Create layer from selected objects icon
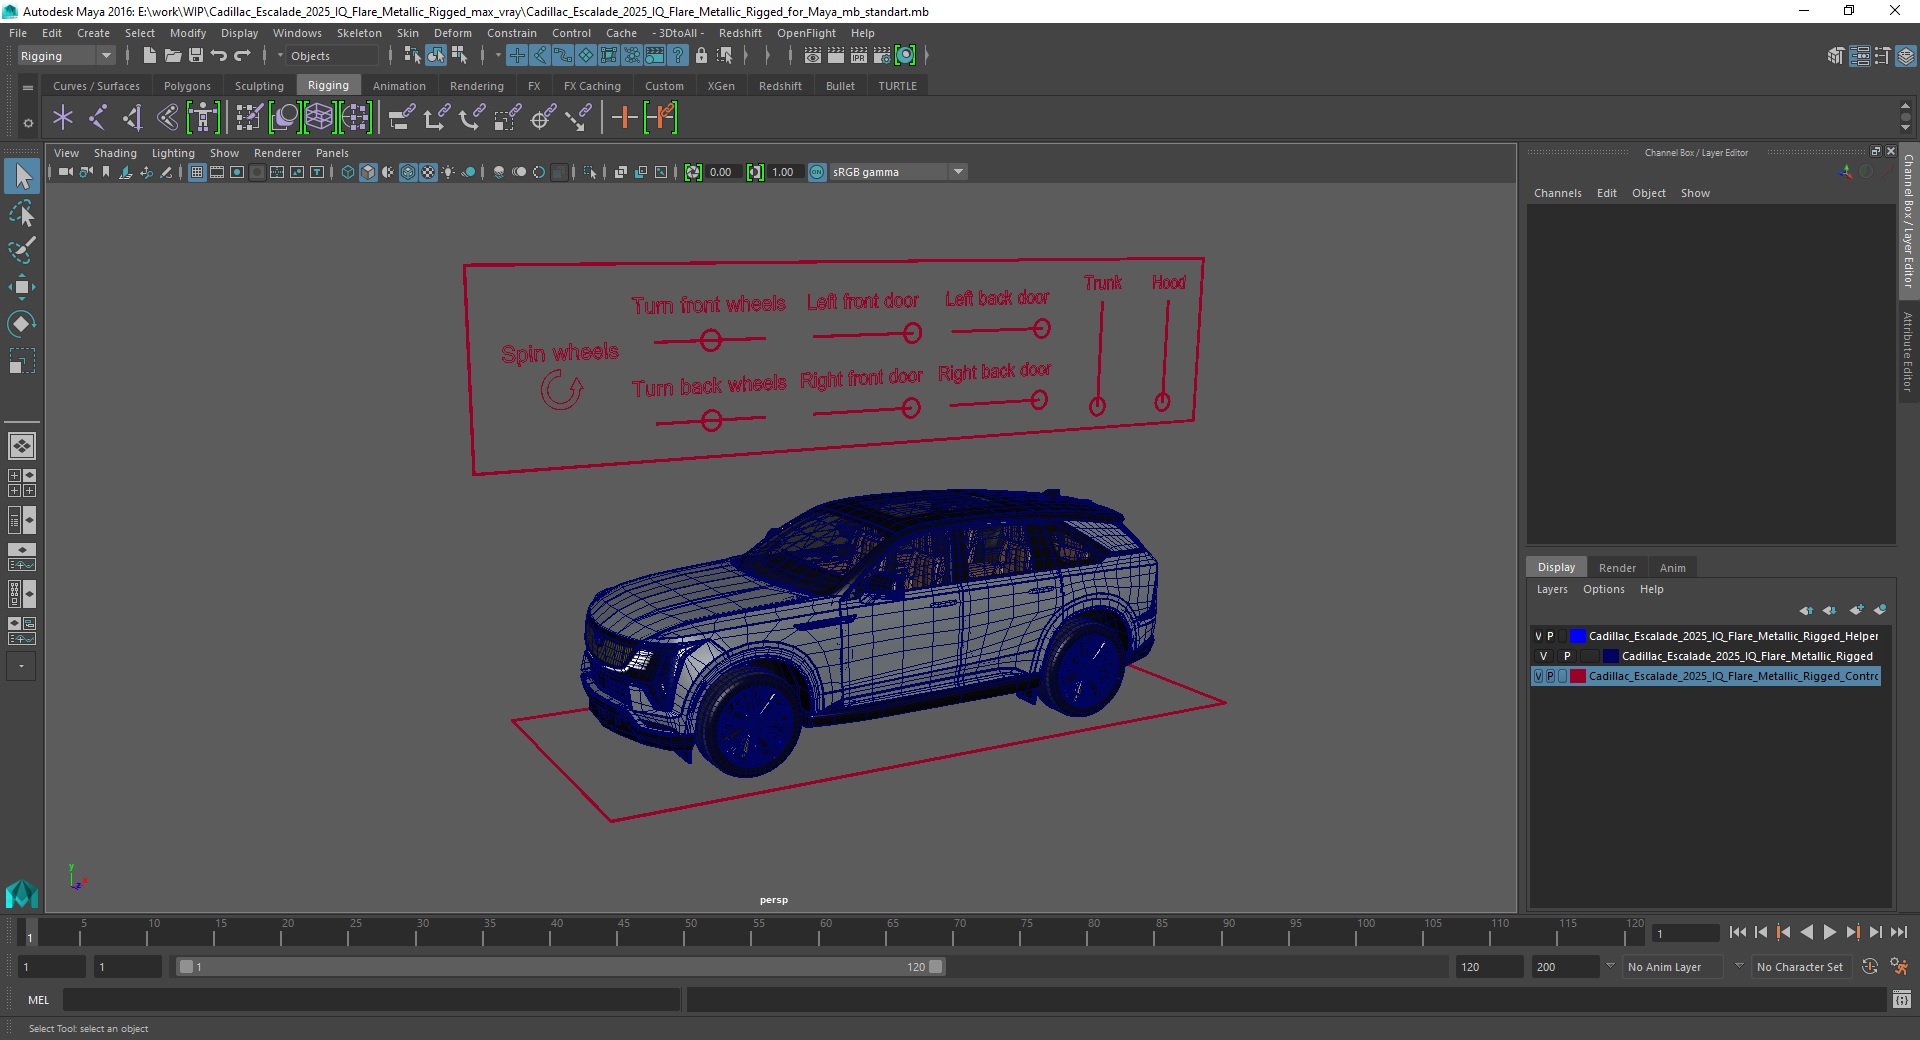1920x1040 pixels. click(x=1880, y=610)
